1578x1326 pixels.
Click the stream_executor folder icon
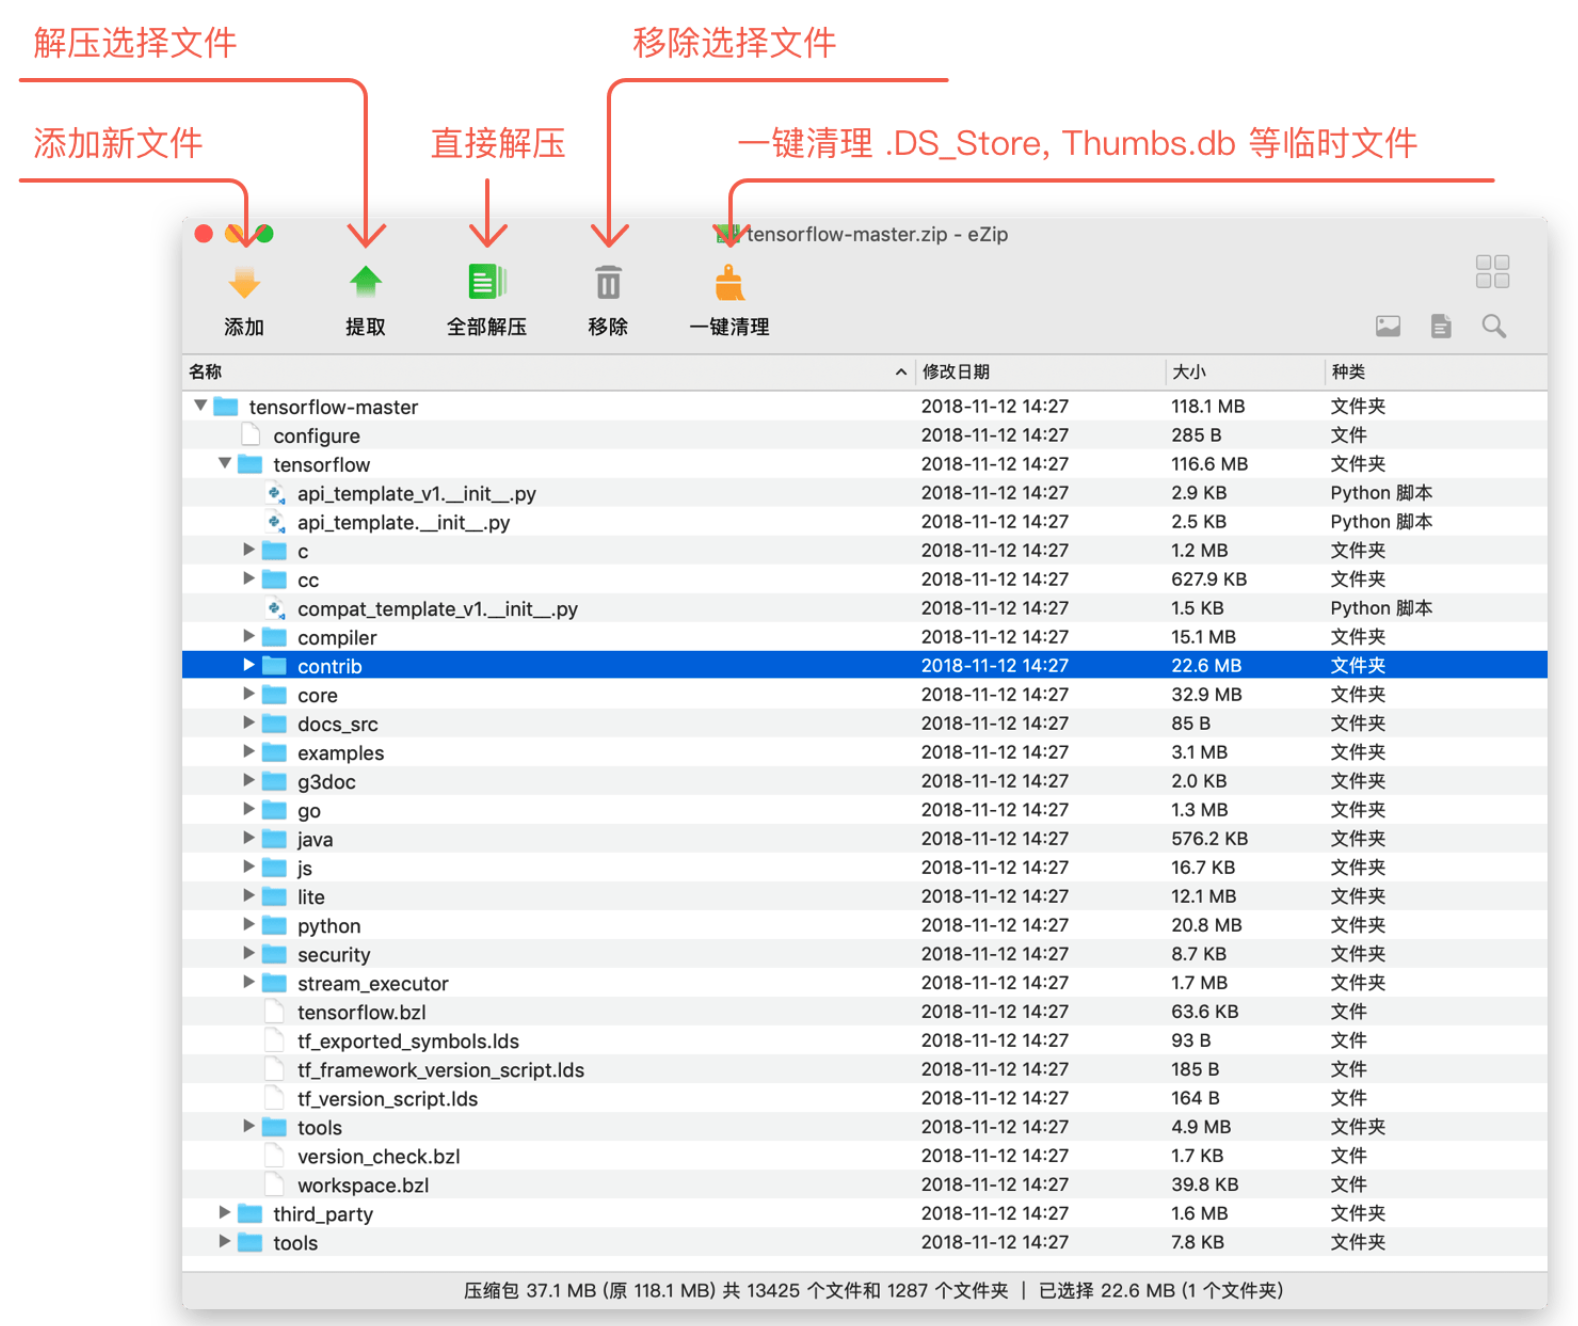click(274, 983)
